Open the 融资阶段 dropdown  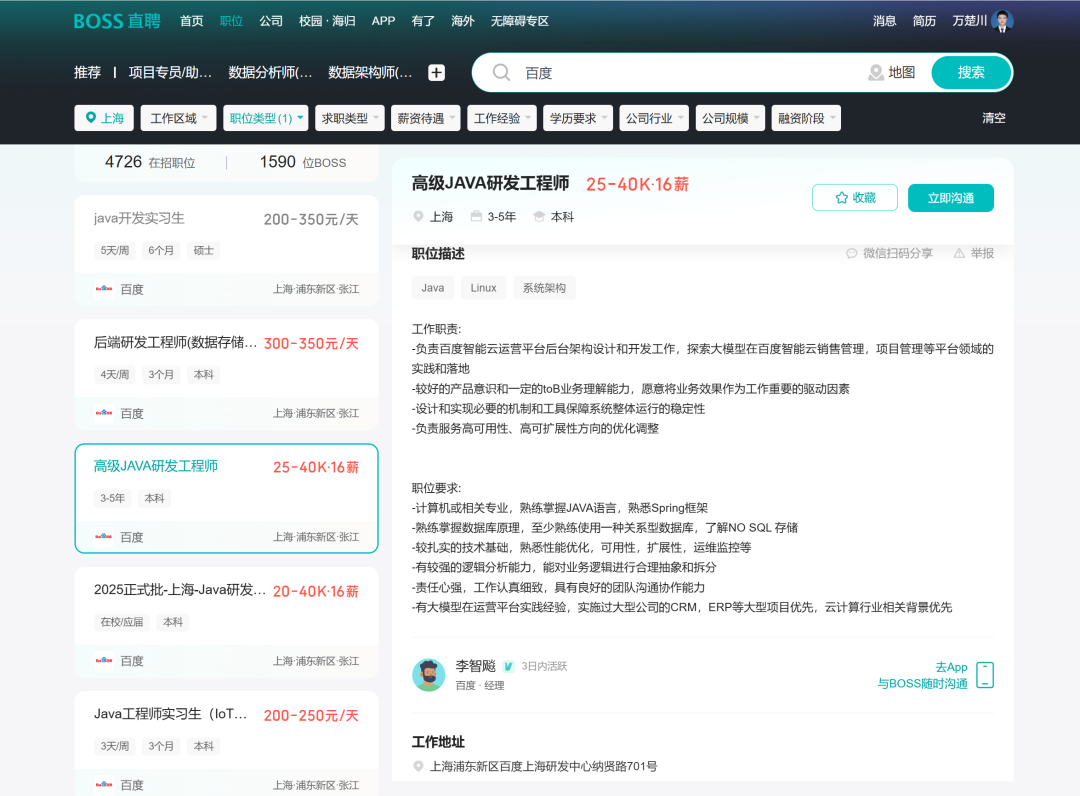coord(806,118)
